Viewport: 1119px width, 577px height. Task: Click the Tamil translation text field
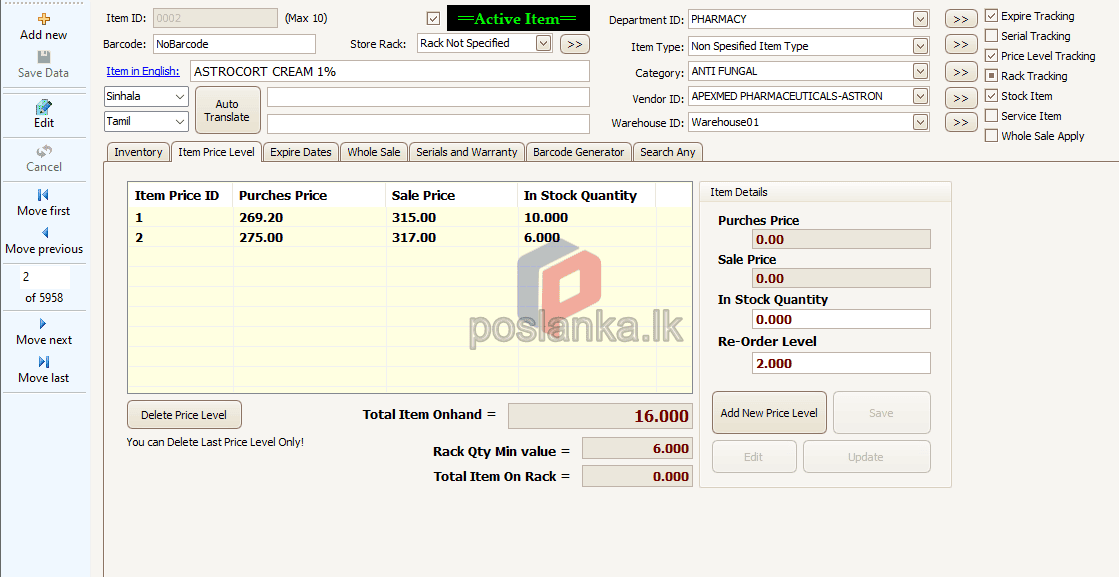(x=428, y=123)
